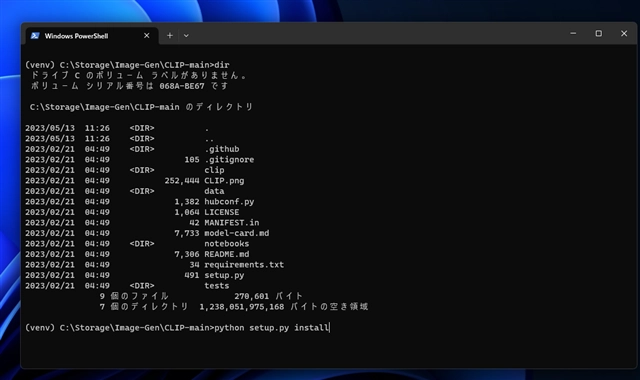
Task: Click the 'data' directory entry
Action: click(214, 191)
